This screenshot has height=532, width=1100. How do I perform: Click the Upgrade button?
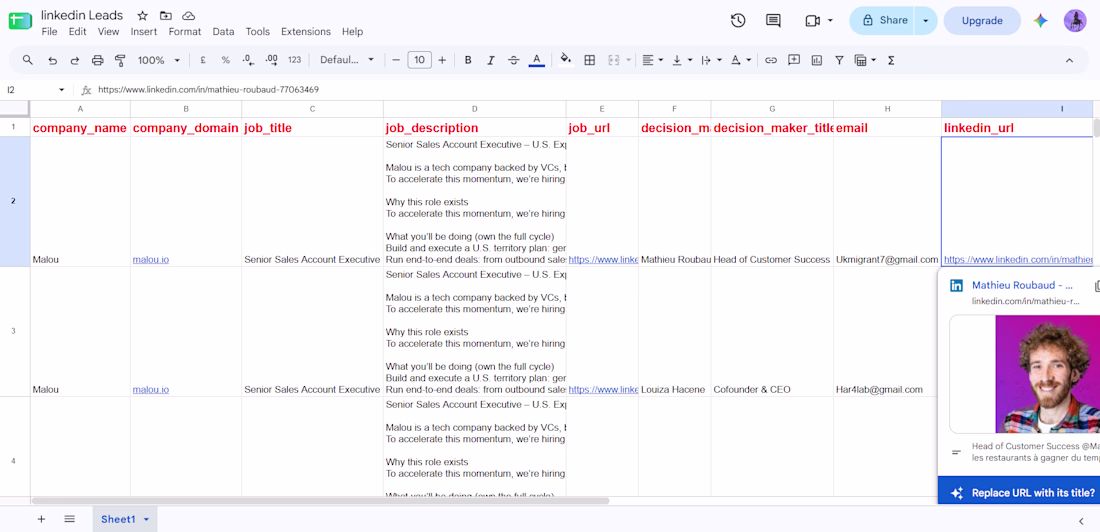coord(981,20)
